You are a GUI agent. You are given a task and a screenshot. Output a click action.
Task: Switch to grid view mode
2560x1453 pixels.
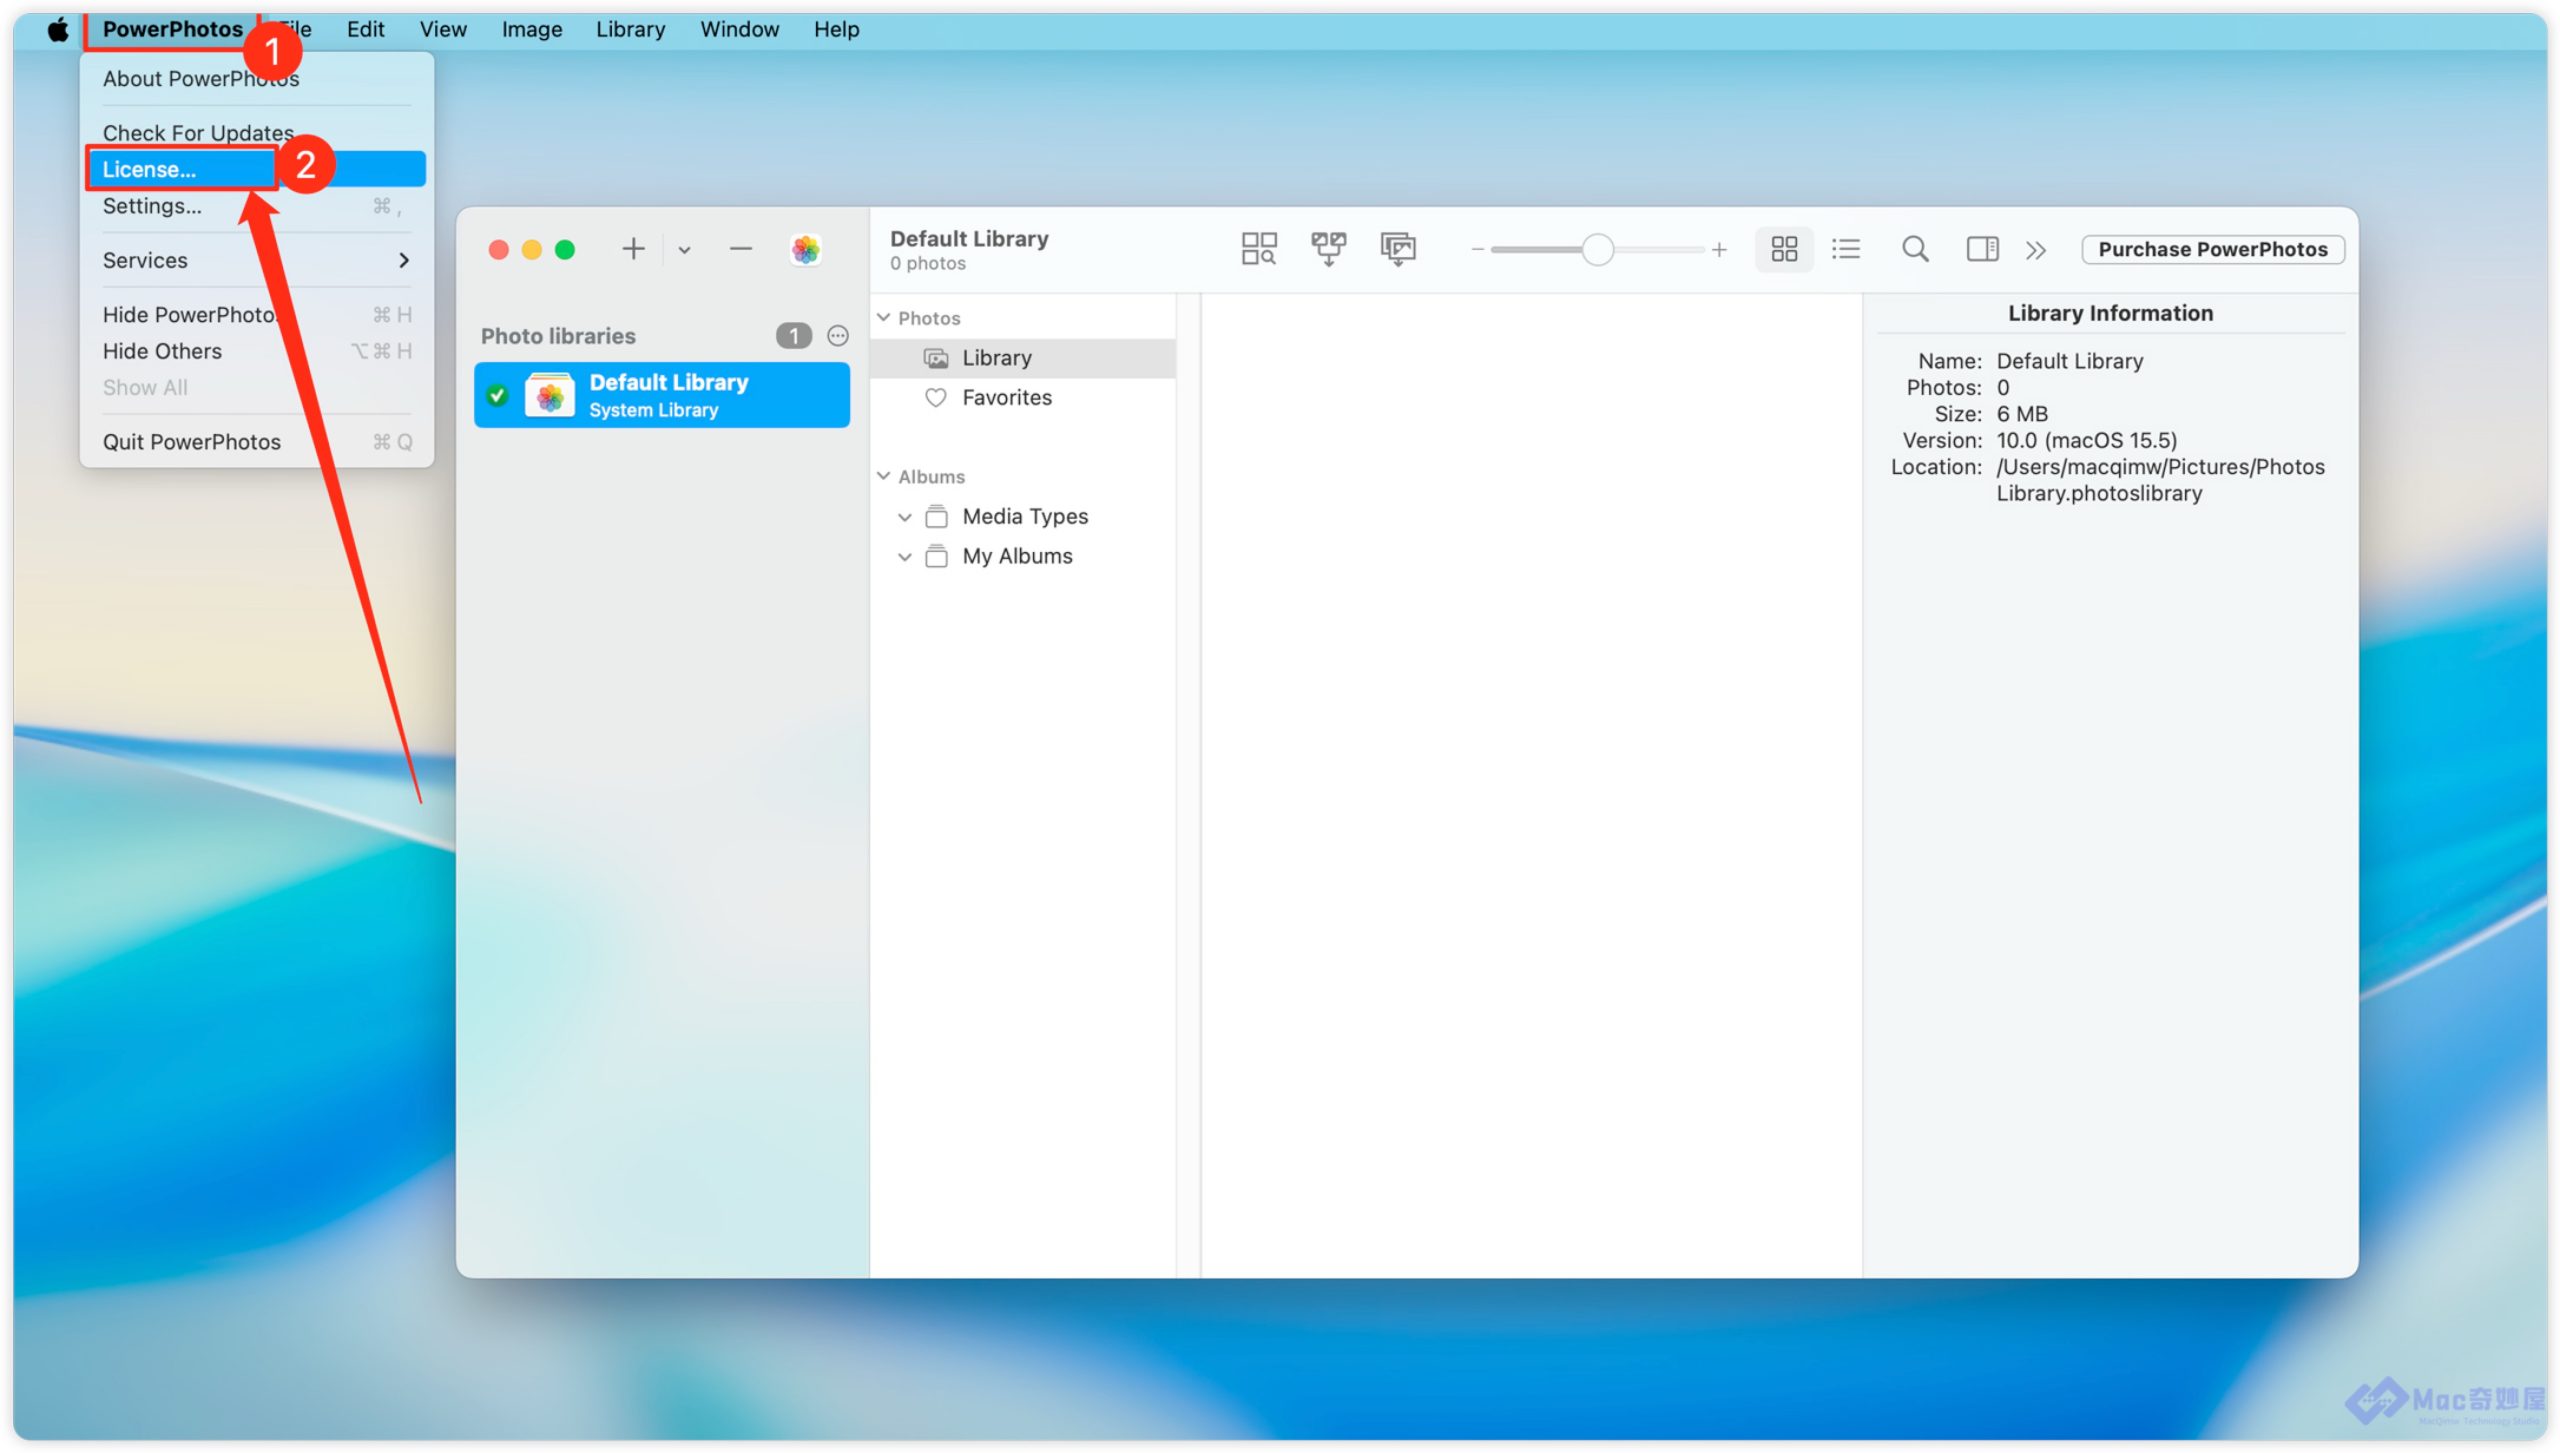1784,249
